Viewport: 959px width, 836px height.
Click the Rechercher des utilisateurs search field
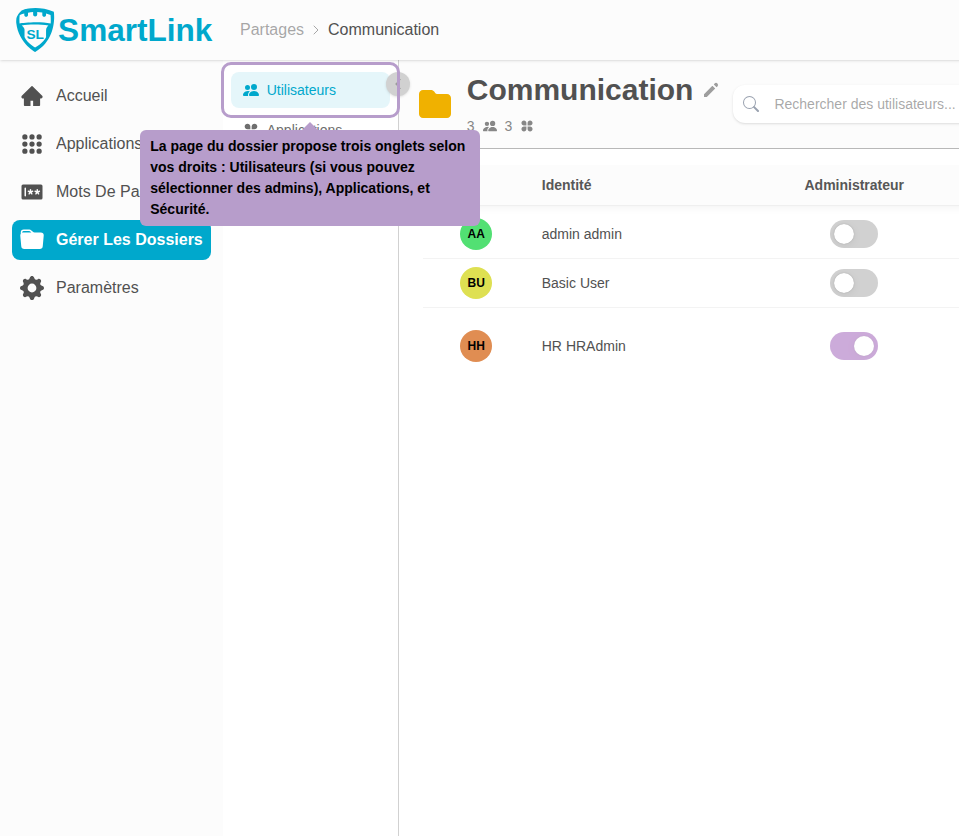point(860,104)
